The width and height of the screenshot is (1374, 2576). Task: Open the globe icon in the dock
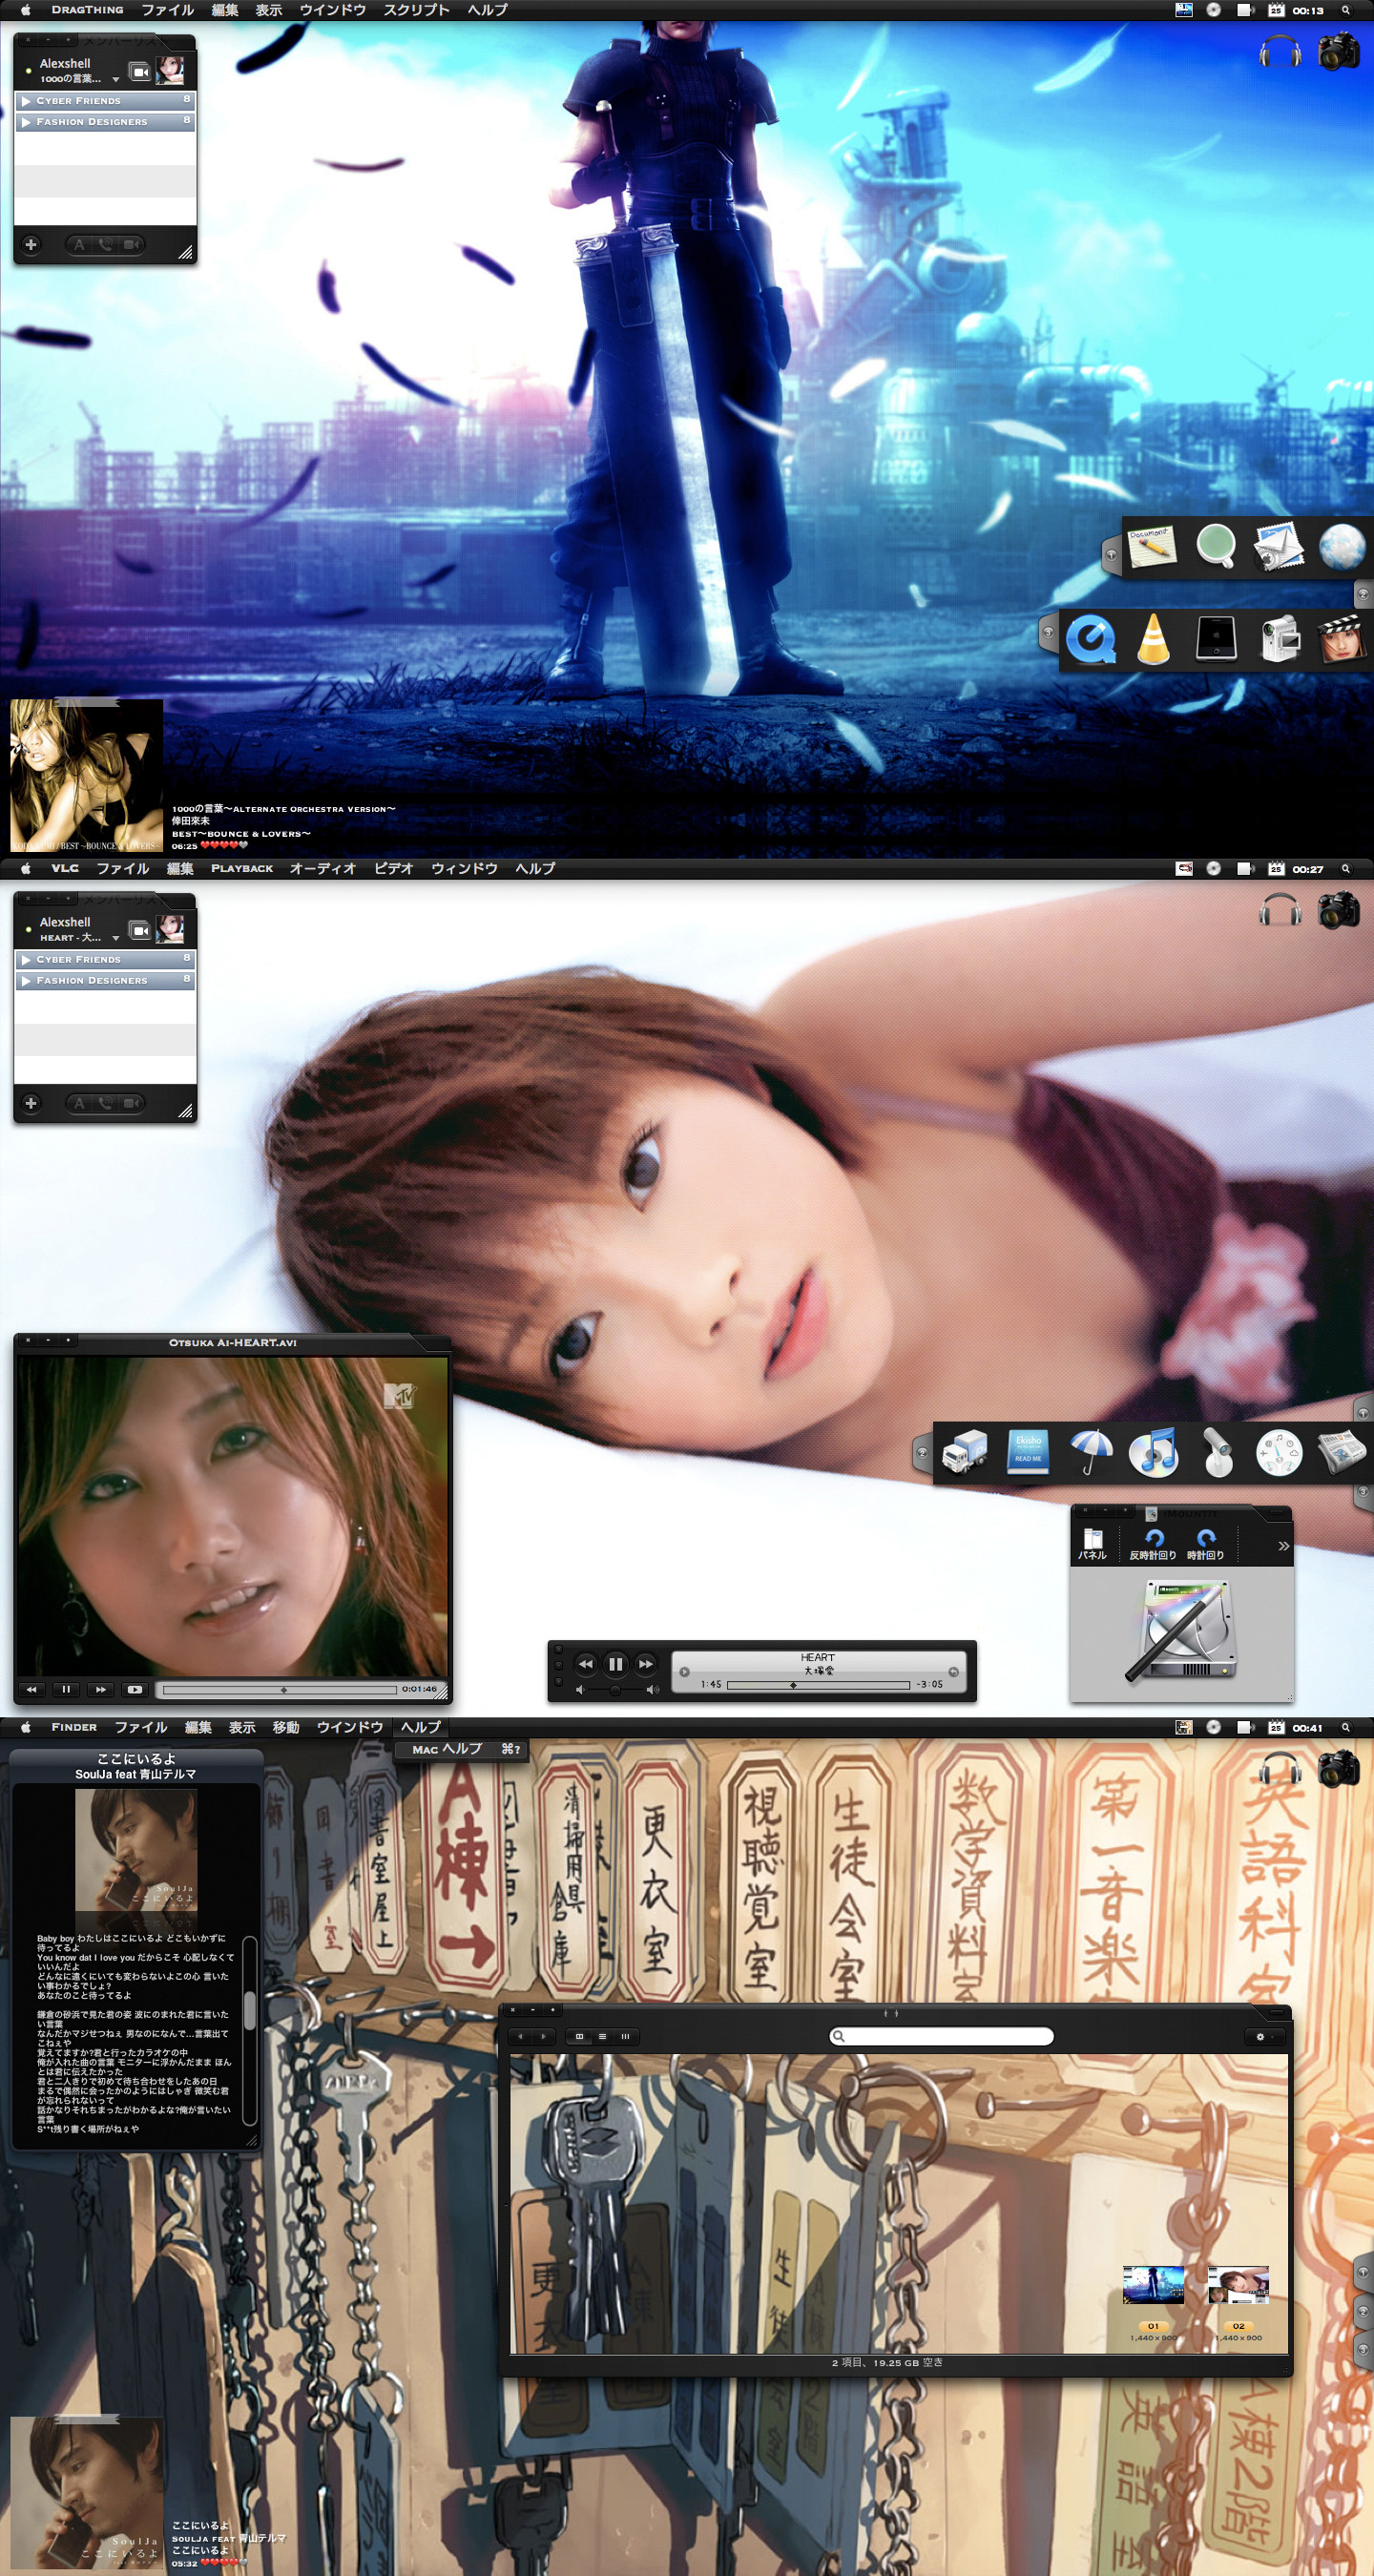click(1341, 547)
